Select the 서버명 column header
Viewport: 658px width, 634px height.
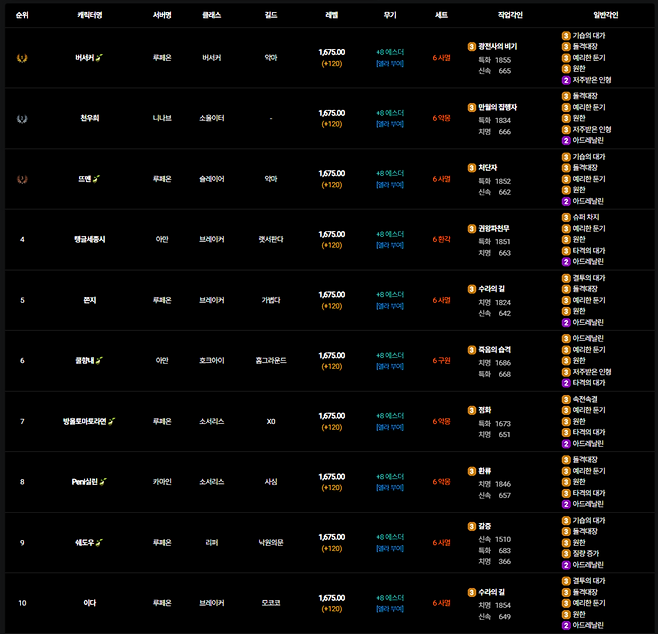click(161, 16)
